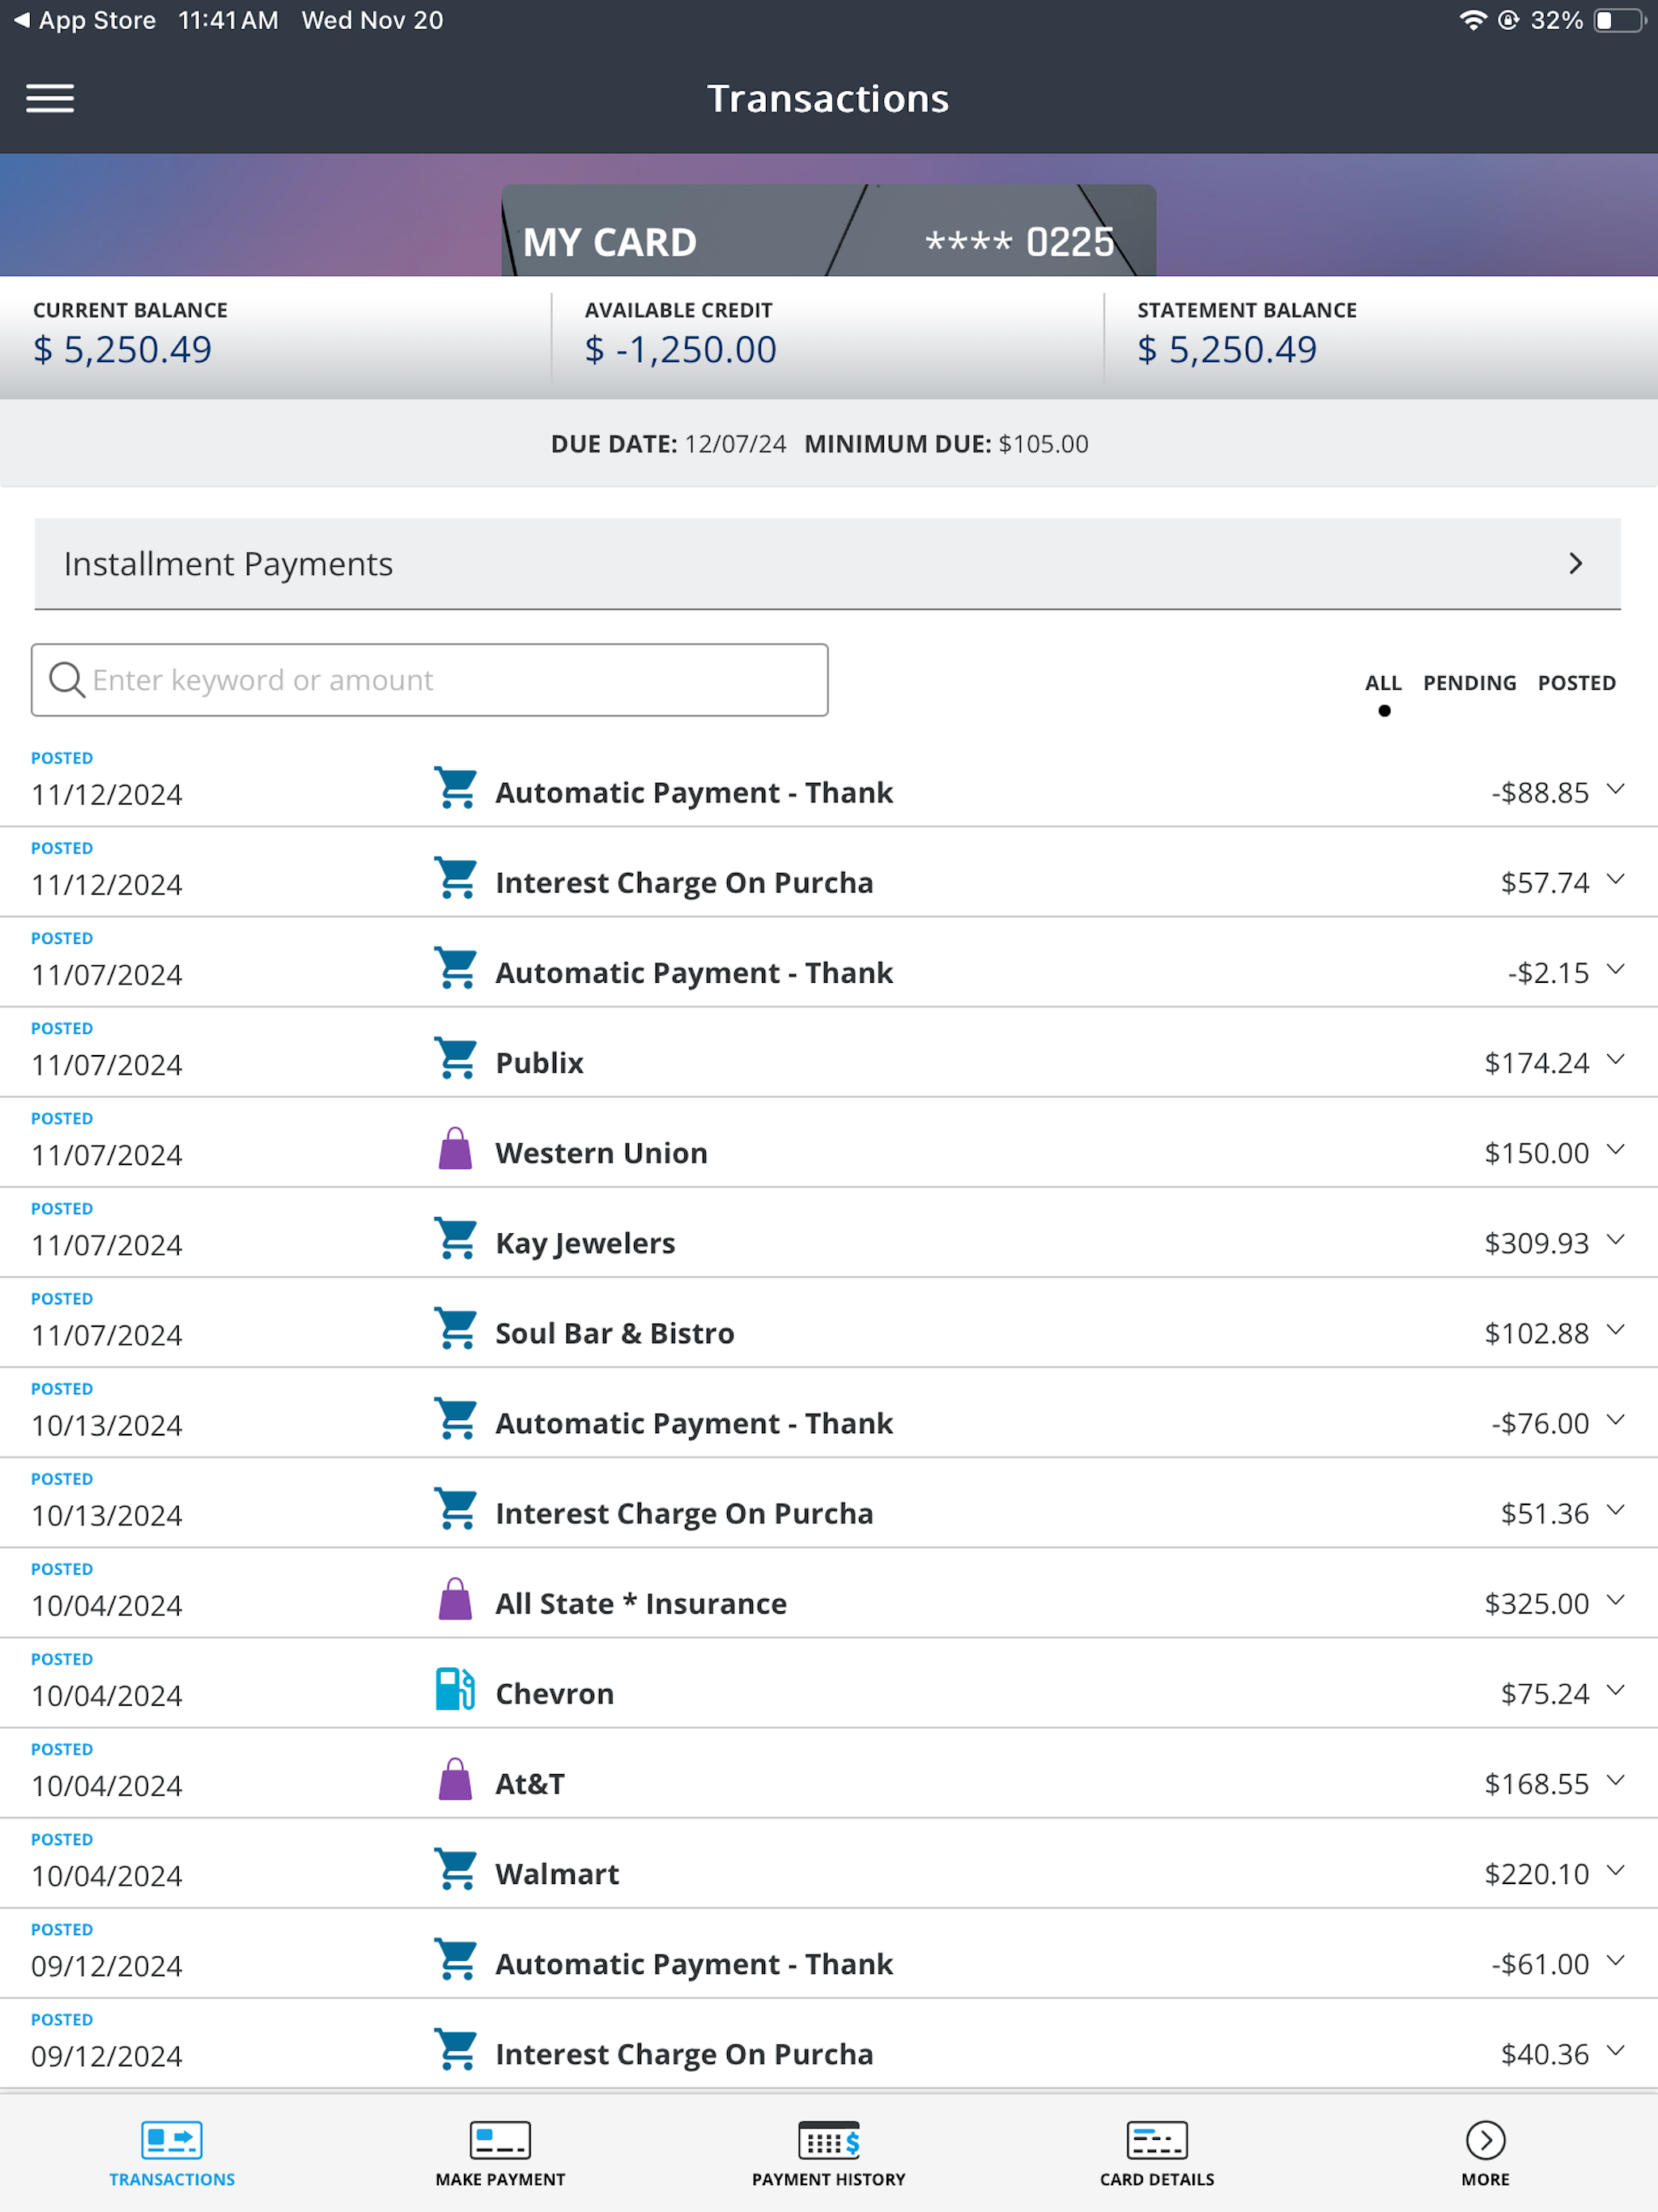Tap the minimum due $105.00

1043,444
